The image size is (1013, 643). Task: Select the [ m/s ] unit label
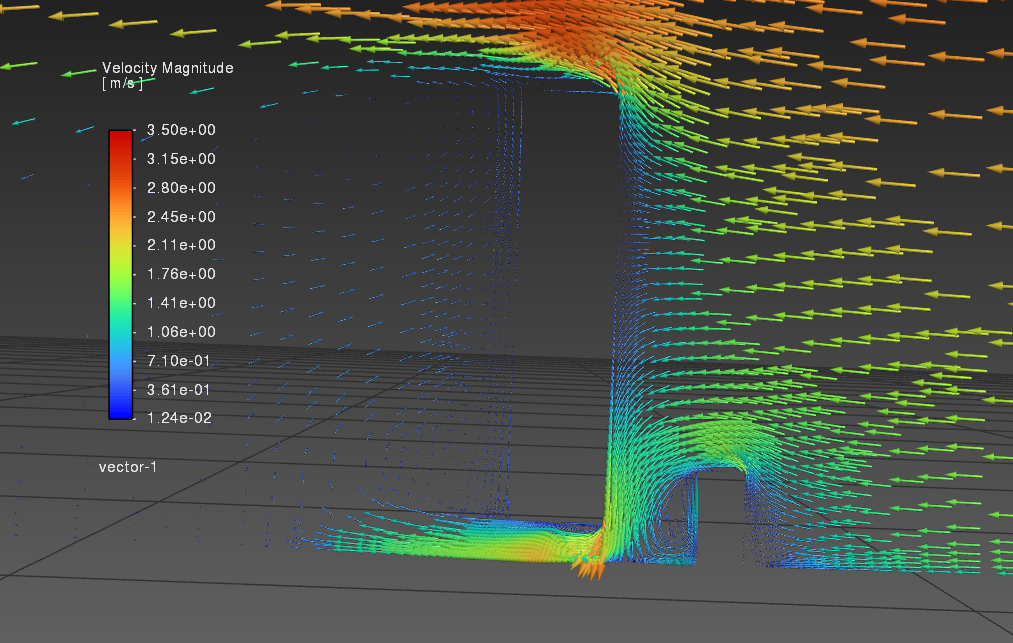pos(122,83)
